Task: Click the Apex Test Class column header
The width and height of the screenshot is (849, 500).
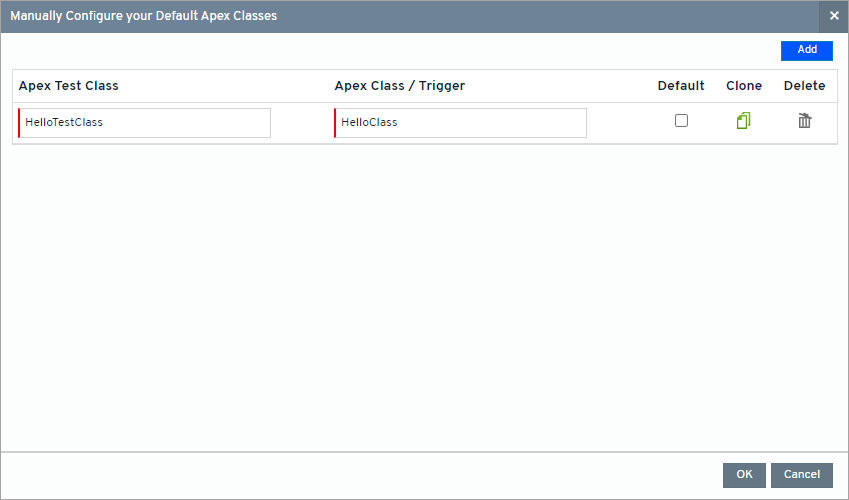Action: coord(69,86)
